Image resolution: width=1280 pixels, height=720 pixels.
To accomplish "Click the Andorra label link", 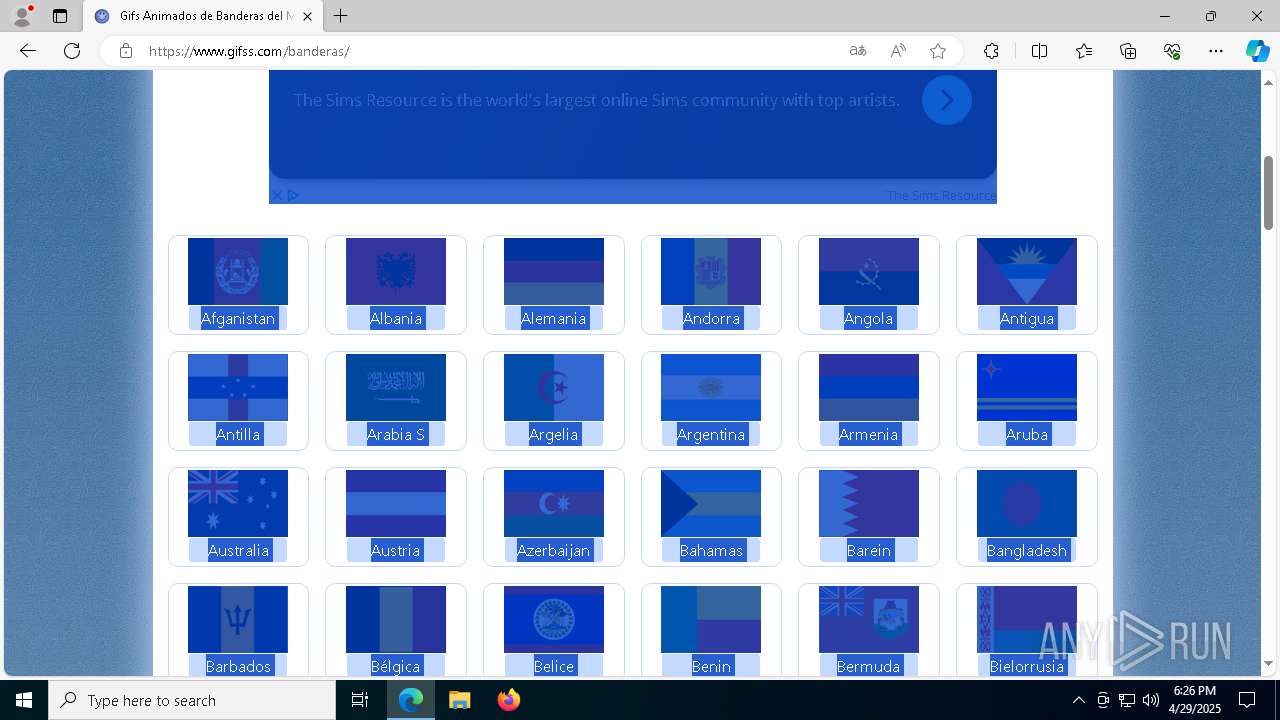I will pos(711,318).
